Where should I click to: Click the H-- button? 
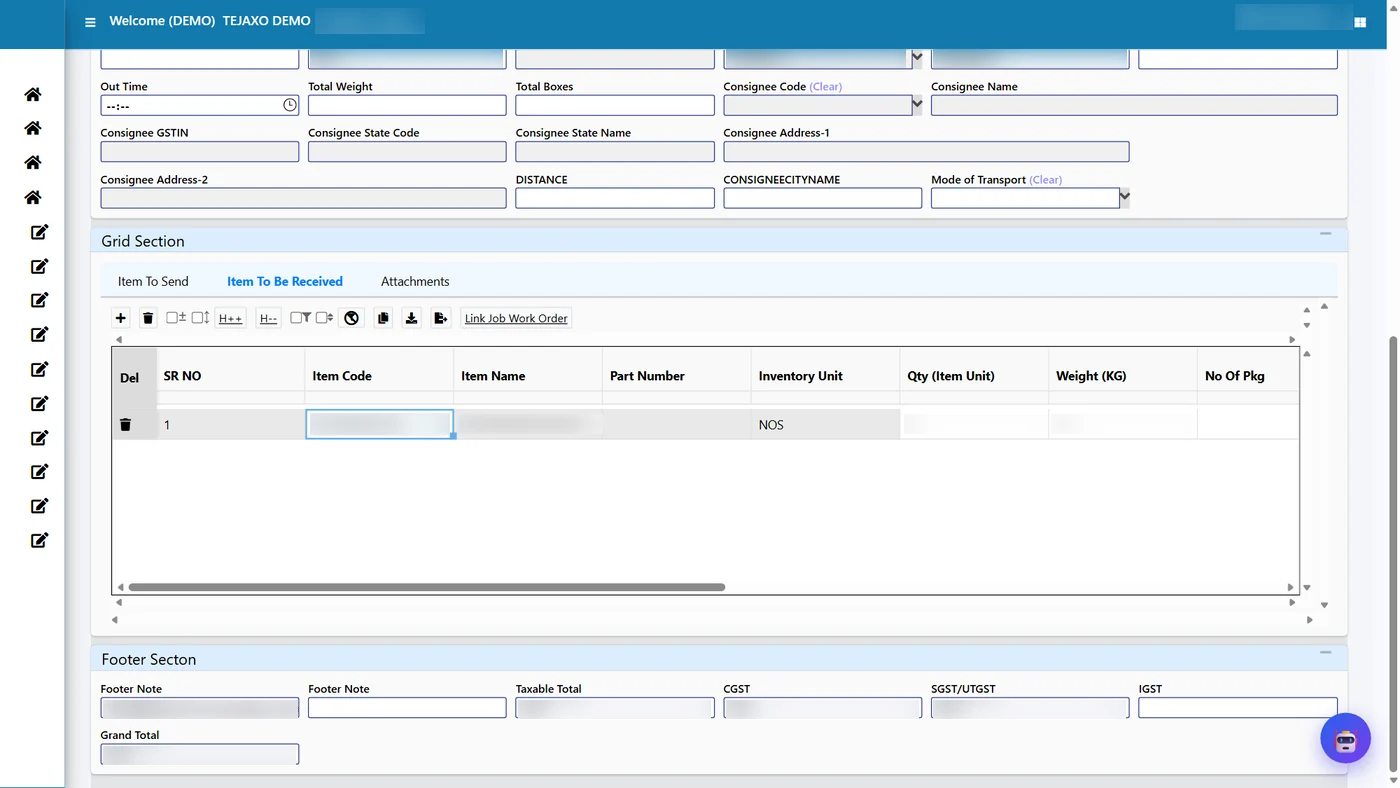pyautogui.click(x=268, y=318)
